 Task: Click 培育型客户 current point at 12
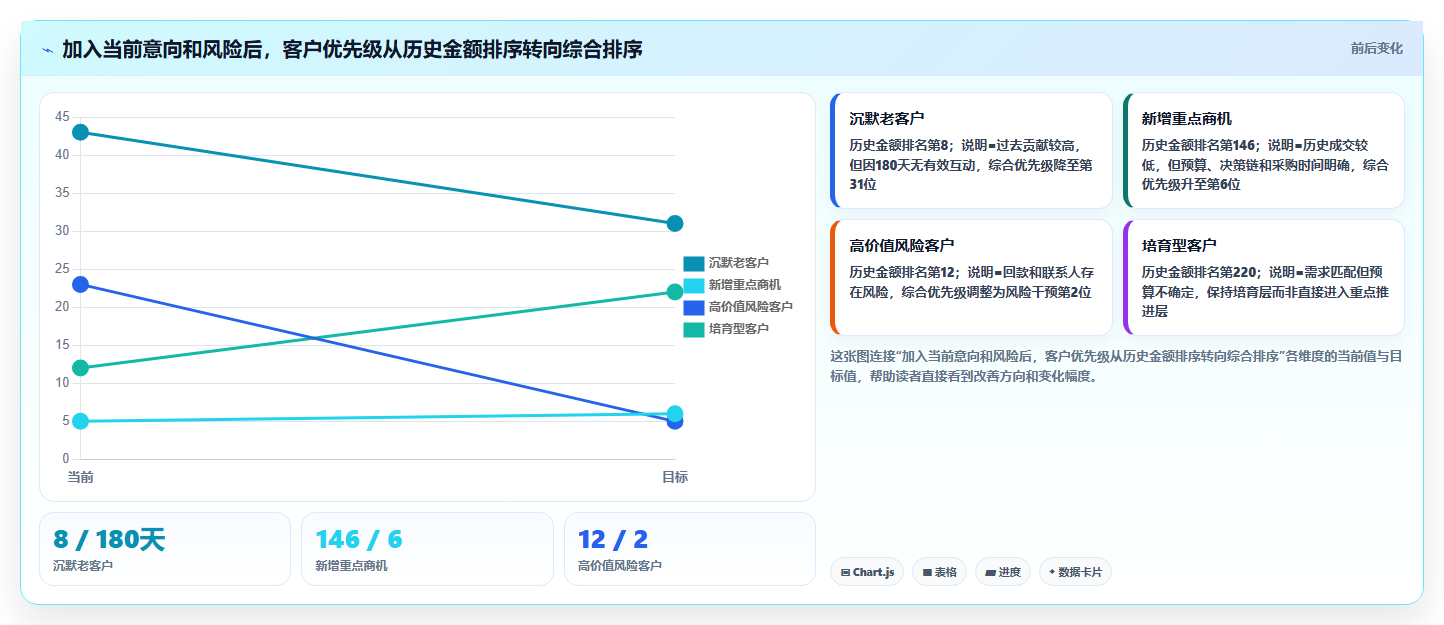click(81, 368)
